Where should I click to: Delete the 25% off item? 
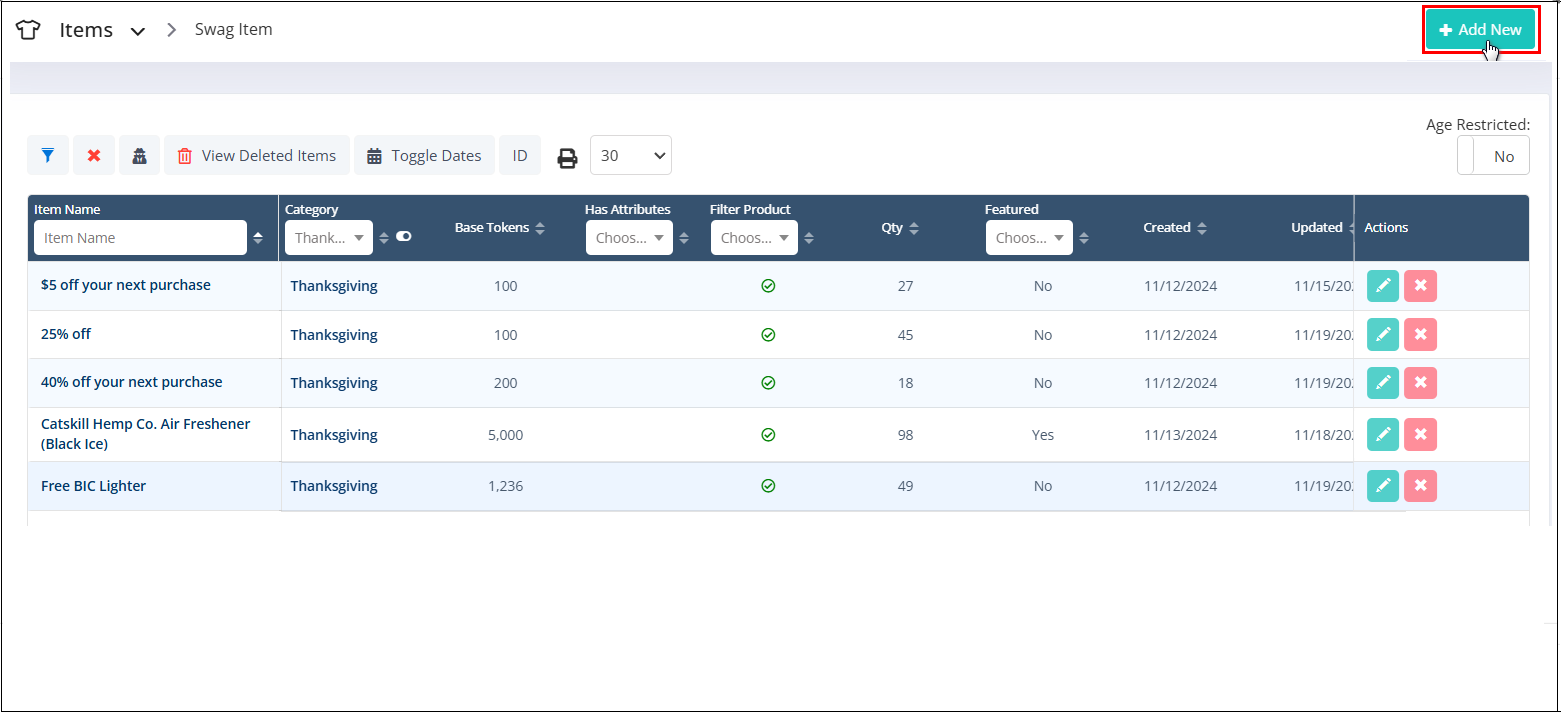pos(1420,335)
